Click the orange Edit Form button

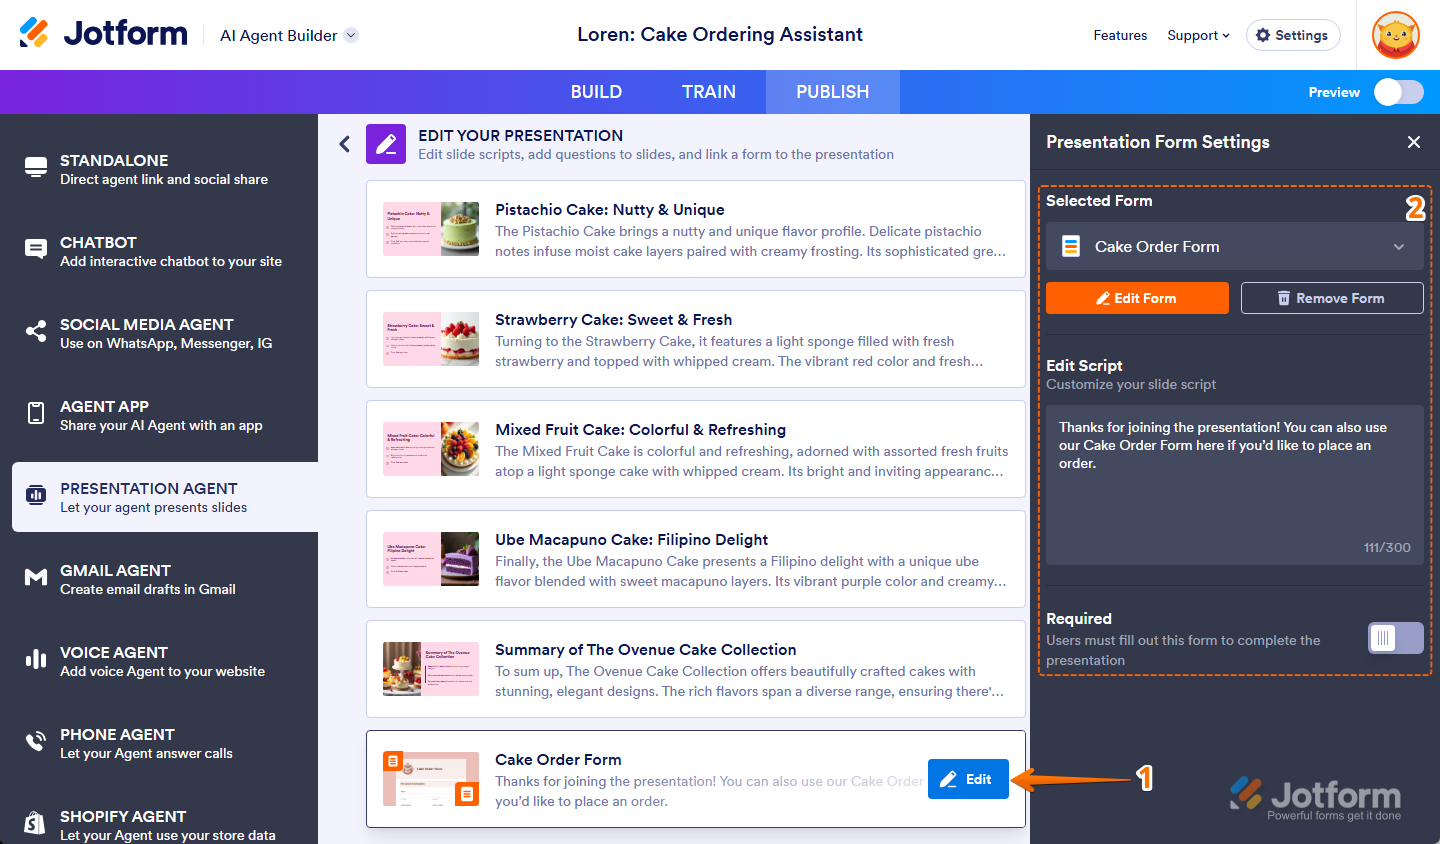coord(1137,298)
